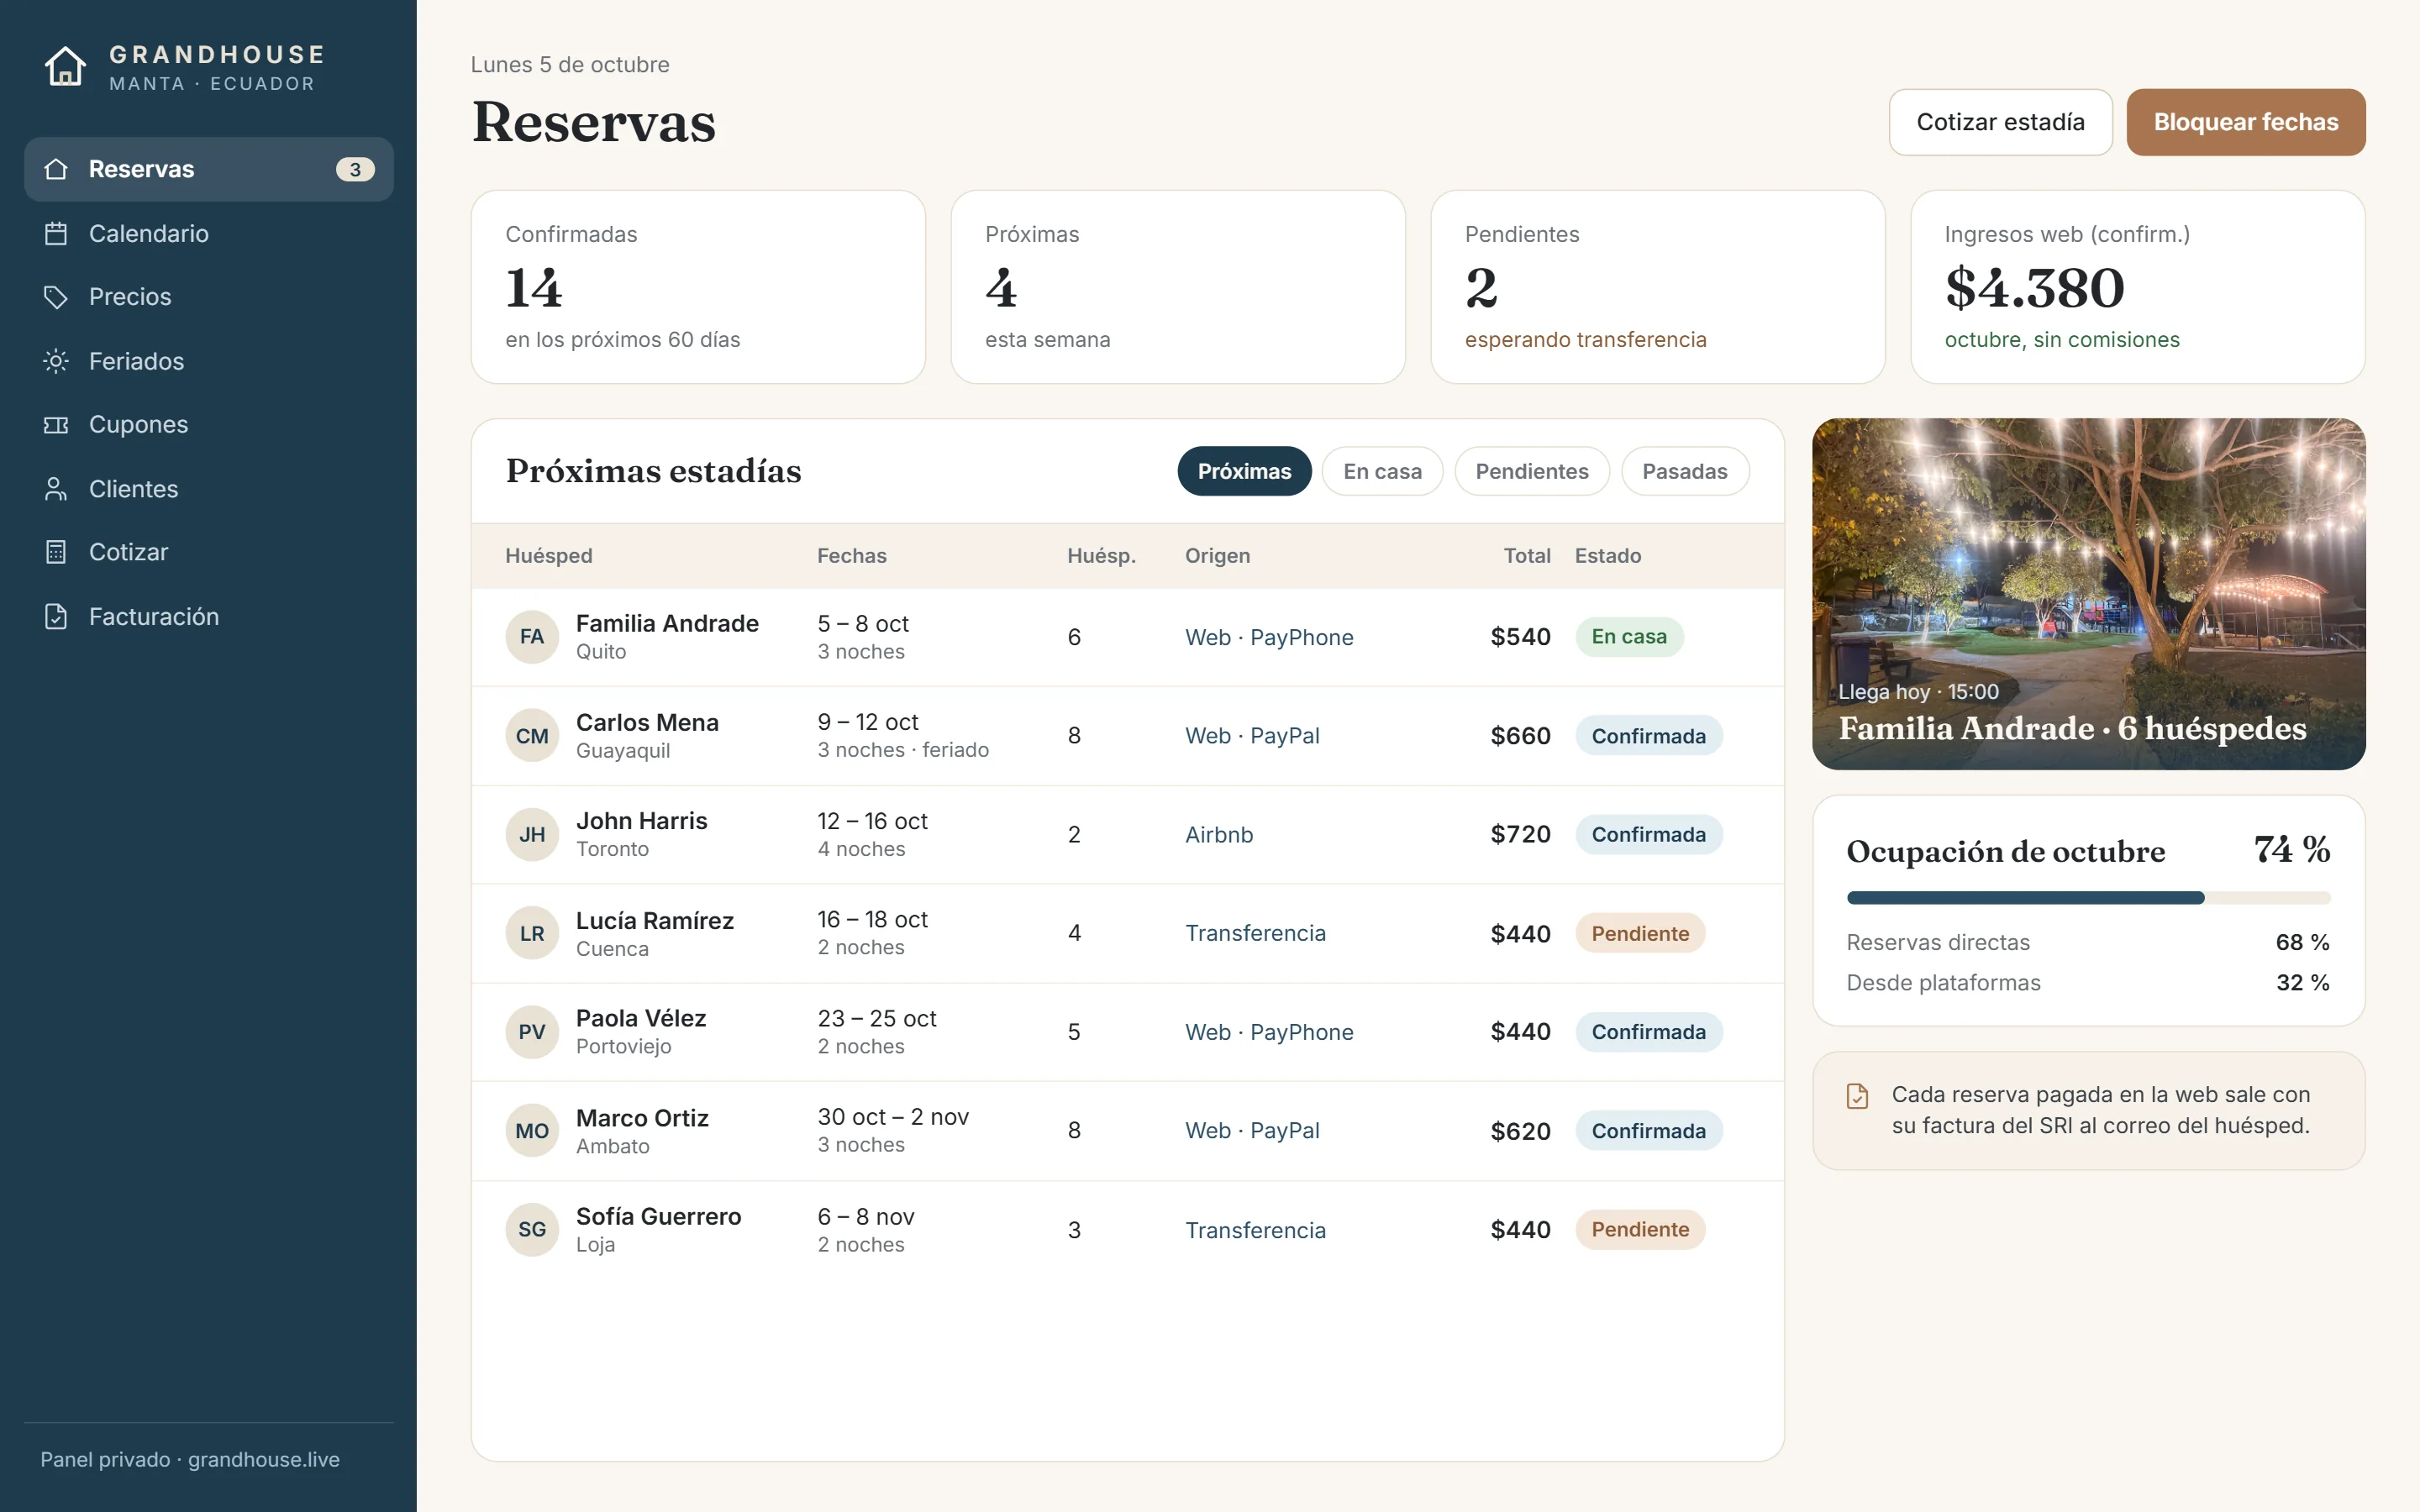Click the Cotizar calculator icon
This screenshot has width=2420, height=1512.
coord(56,552)
